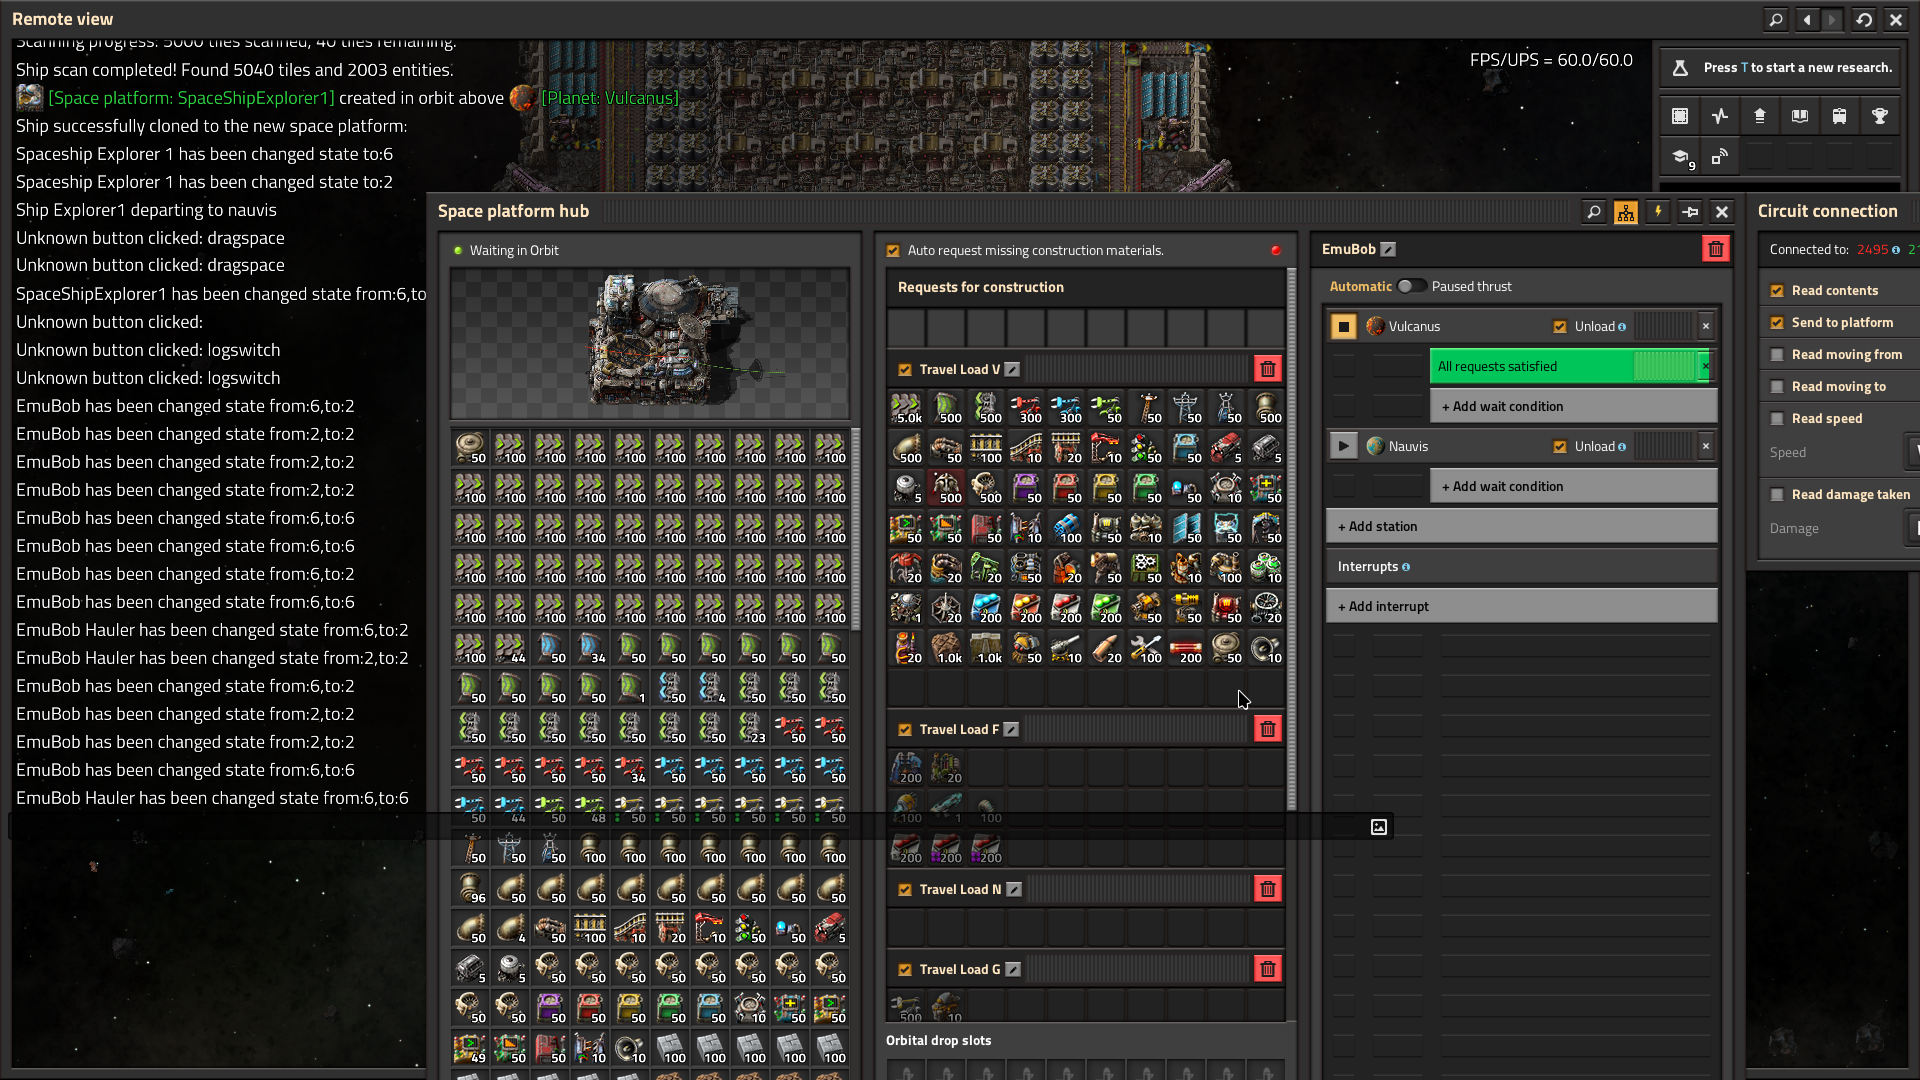The width and height of the screenshot is (1920, 1080).
Task: Click the Requests for construction heading
Action: (x=980, y=287)
